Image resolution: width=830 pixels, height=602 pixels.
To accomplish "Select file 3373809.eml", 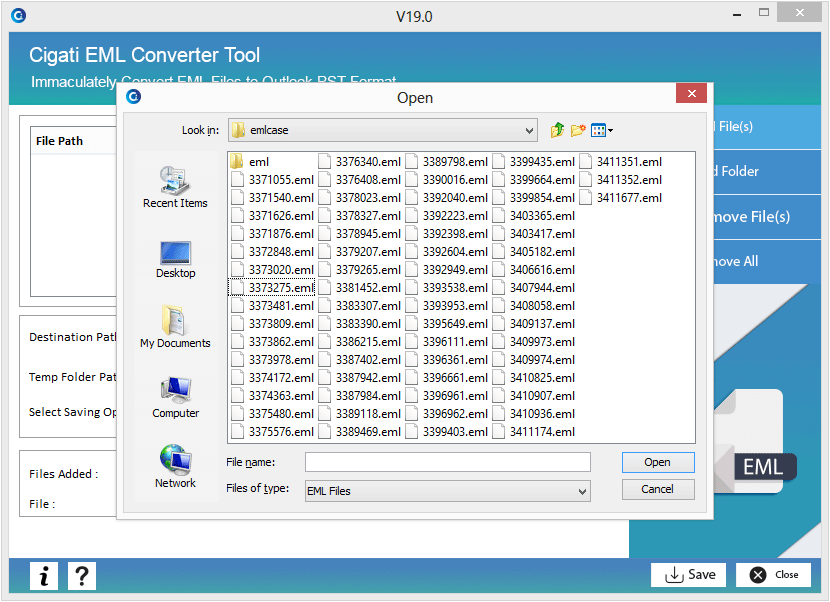I will 273,324.
